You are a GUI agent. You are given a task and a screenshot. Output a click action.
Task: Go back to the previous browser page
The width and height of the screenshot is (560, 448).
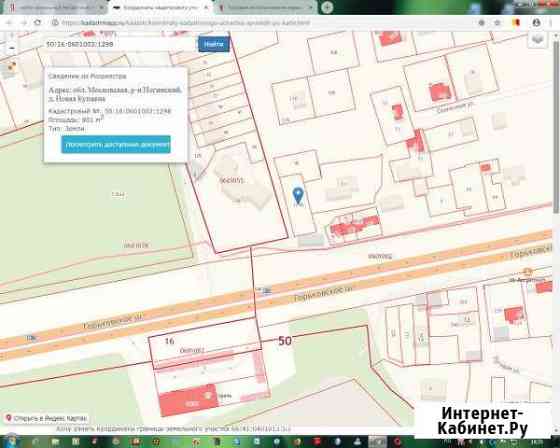(9, 23)
